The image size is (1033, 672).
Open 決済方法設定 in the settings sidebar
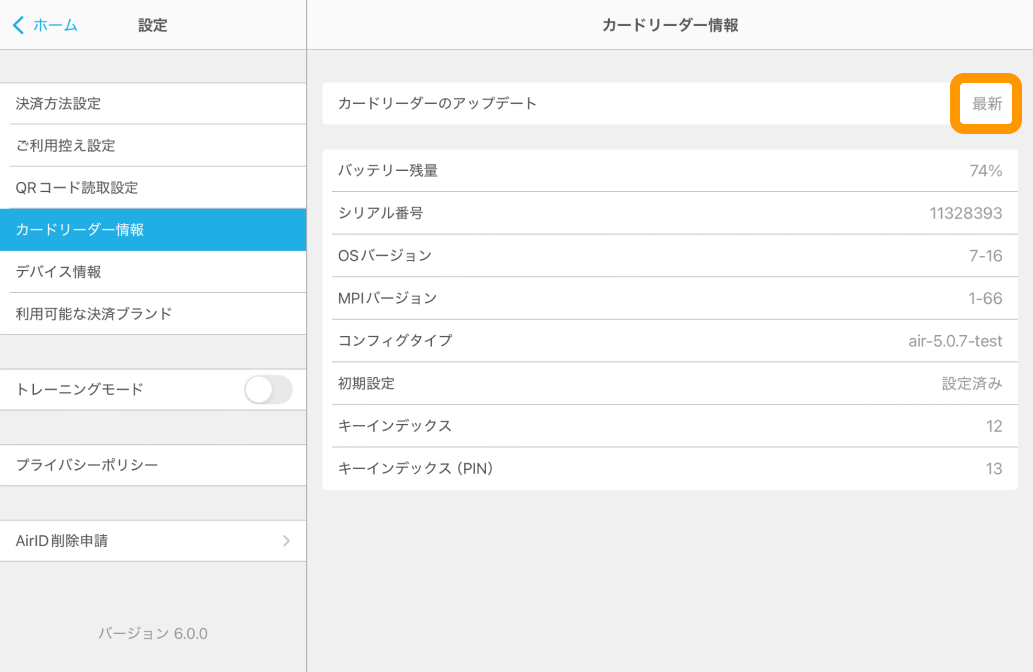pos(154,103)
